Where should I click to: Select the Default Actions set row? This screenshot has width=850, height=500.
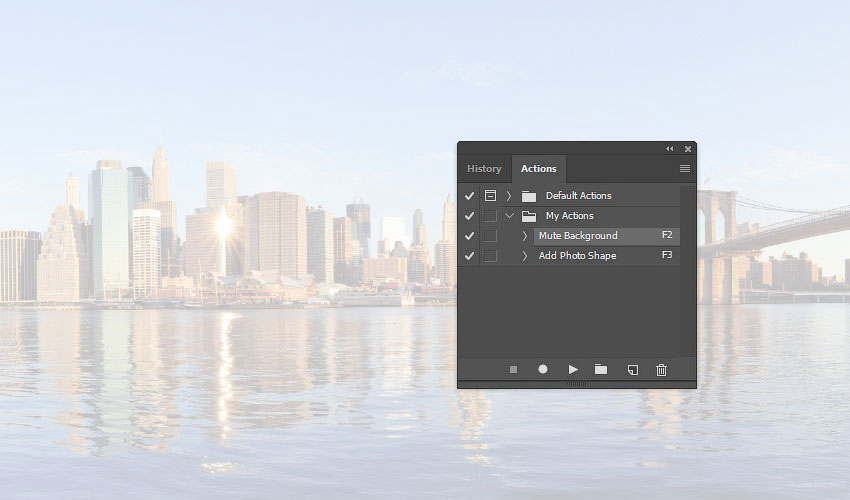(578, 196)
